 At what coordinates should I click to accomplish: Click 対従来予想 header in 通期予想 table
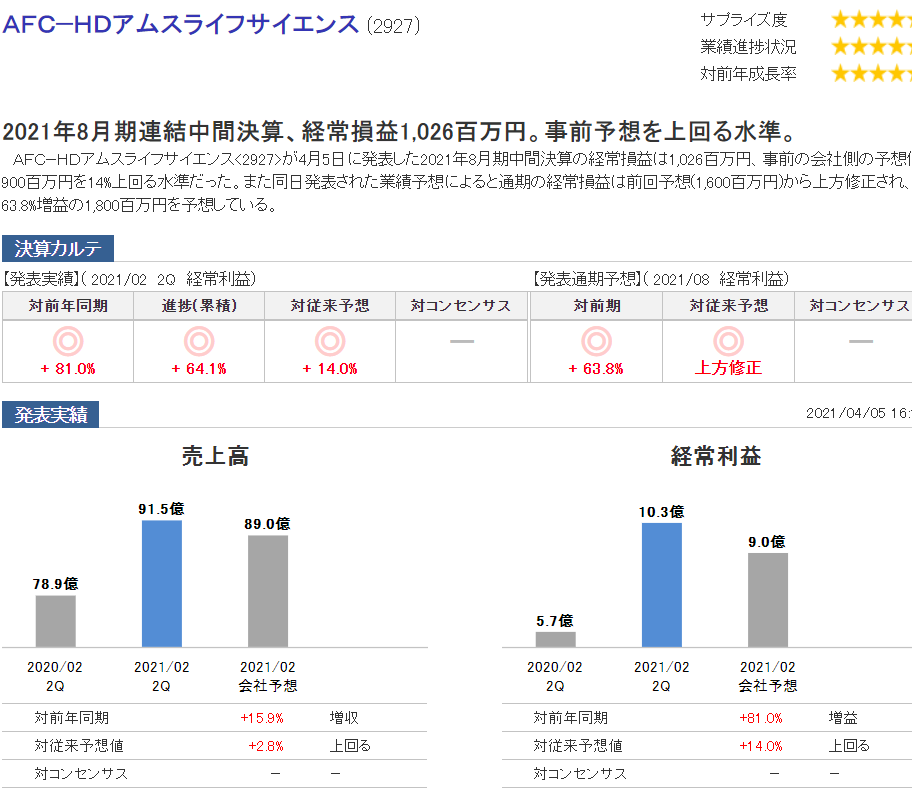pos(729,306)
